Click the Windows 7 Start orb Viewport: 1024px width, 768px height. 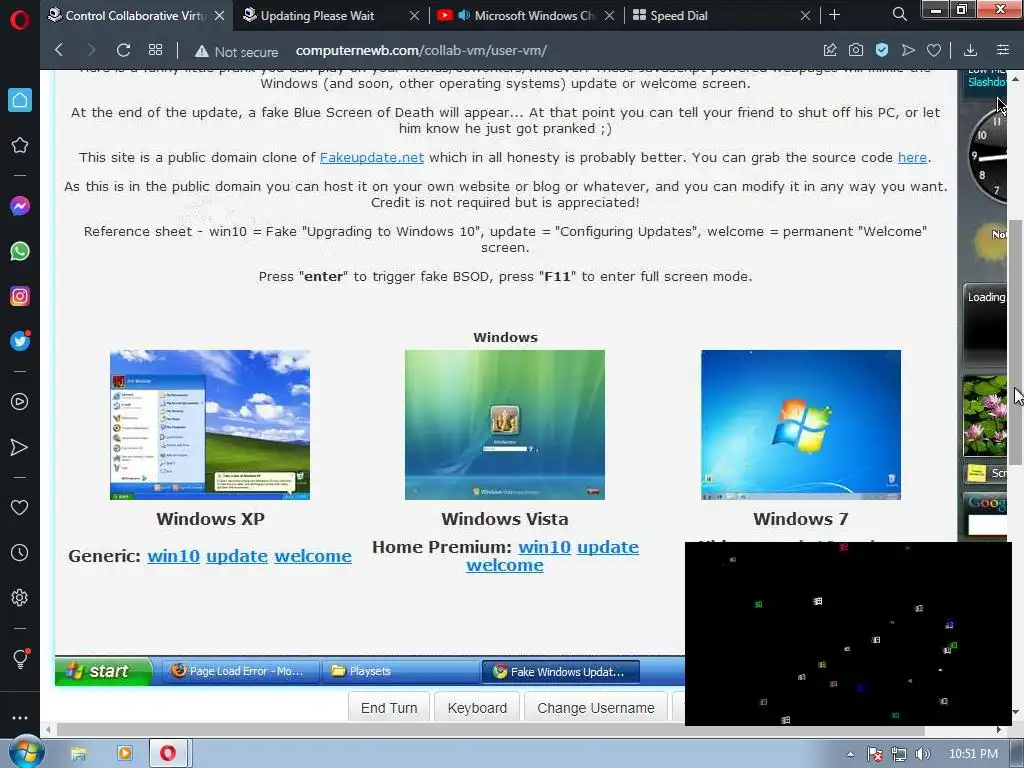[25, 753]
